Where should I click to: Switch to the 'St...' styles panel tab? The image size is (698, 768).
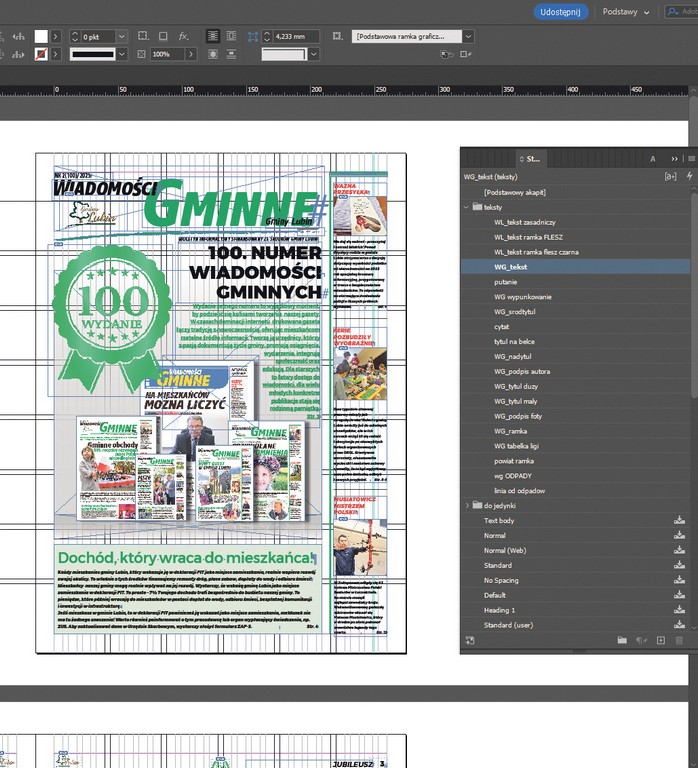[532, 158]
